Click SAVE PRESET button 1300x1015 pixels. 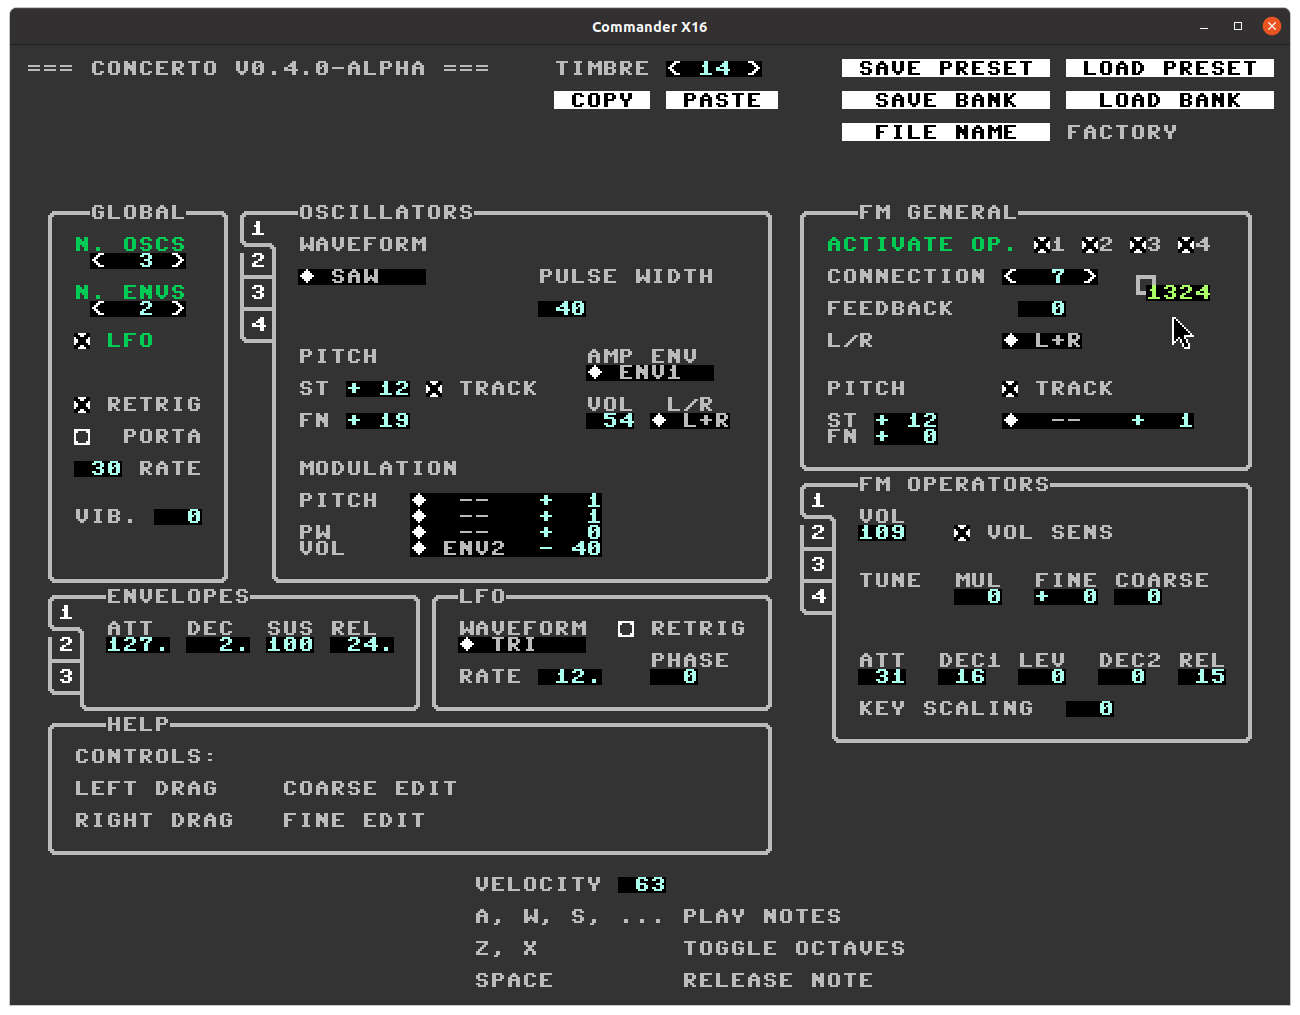[x=946, y=68]
